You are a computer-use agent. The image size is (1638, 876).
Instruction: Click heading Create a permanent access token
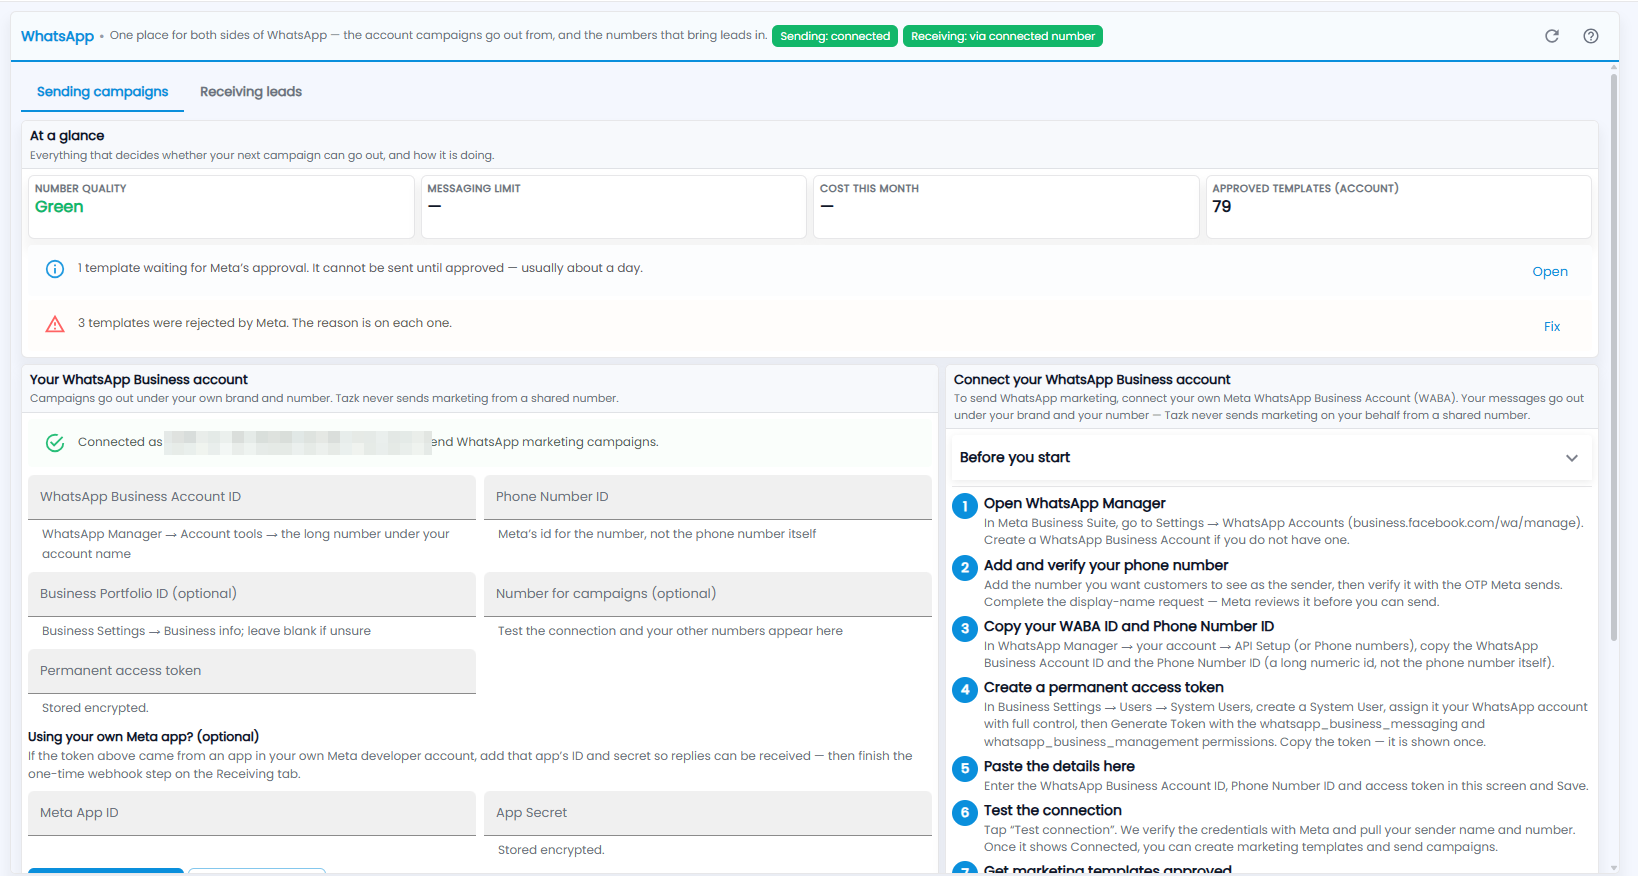tap(1104, 688)
